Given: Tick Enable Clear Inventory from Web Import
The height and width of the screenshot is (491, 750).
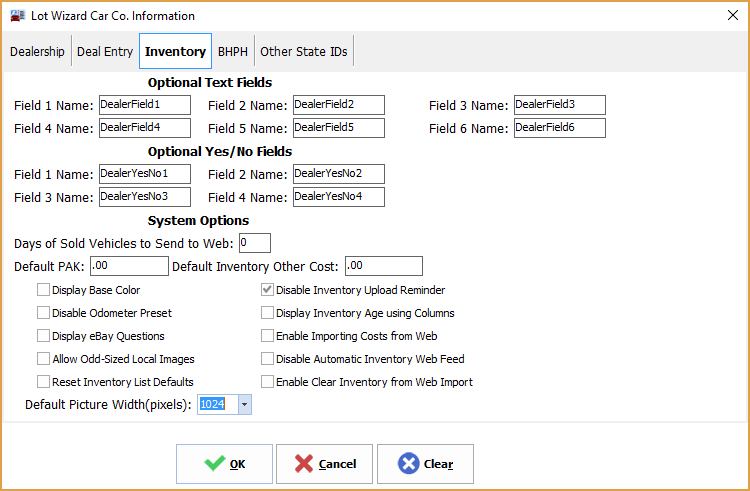Looking at the screenshot, I should [267, 382].
